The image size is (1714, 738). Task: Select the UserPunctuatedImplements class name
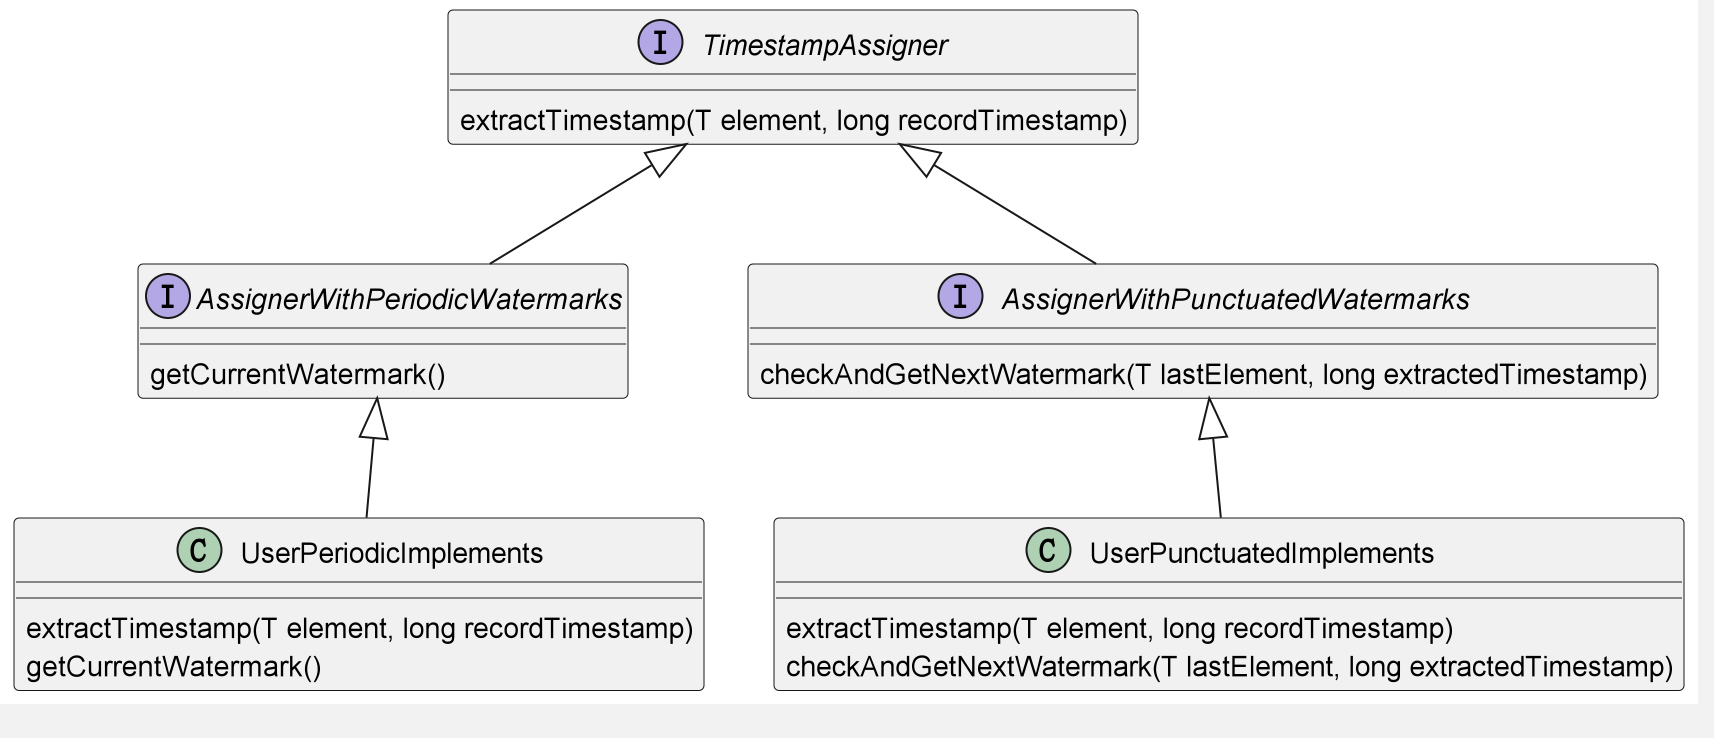(x=1261, y=553)
